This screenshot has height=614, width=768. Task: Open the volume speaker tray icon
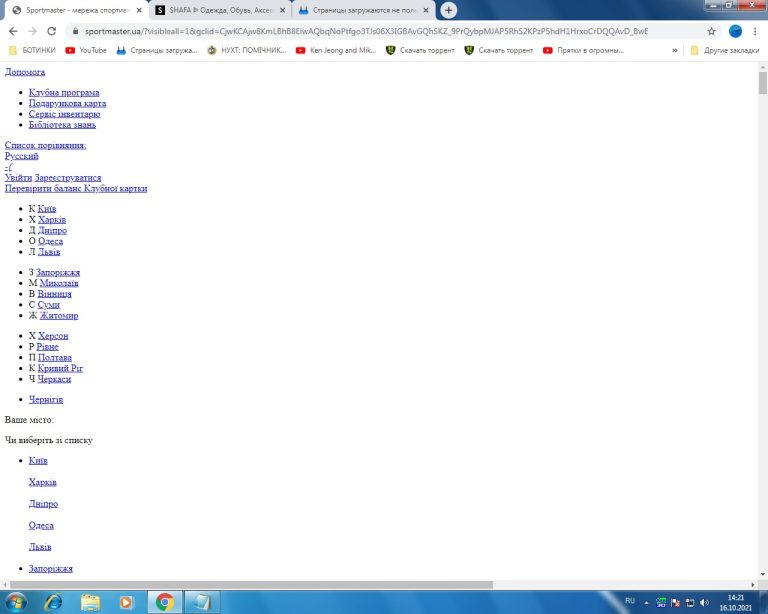[x=704, y=602]
